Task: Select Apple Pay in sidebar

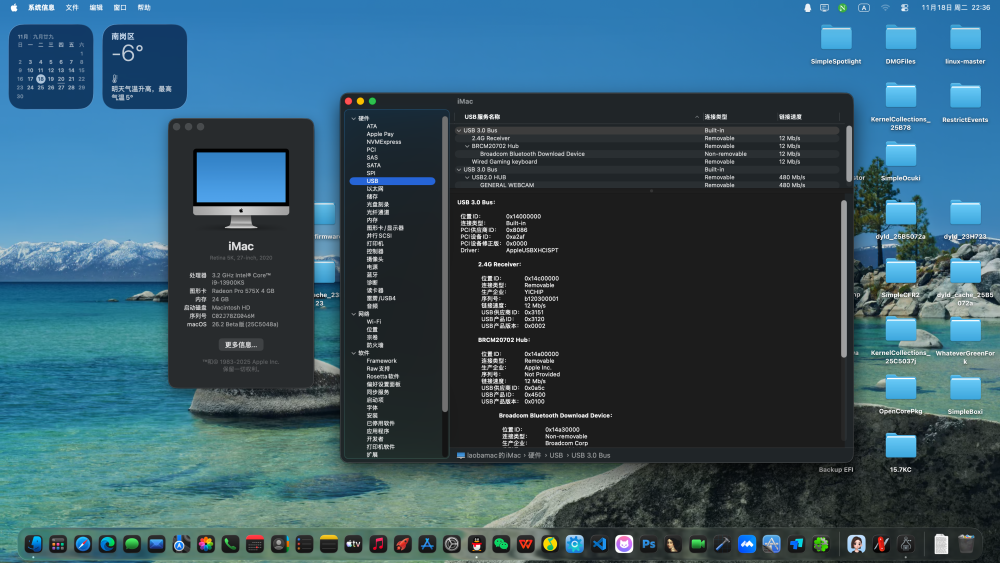Action: pyautogui.click(x=380, y=134)
